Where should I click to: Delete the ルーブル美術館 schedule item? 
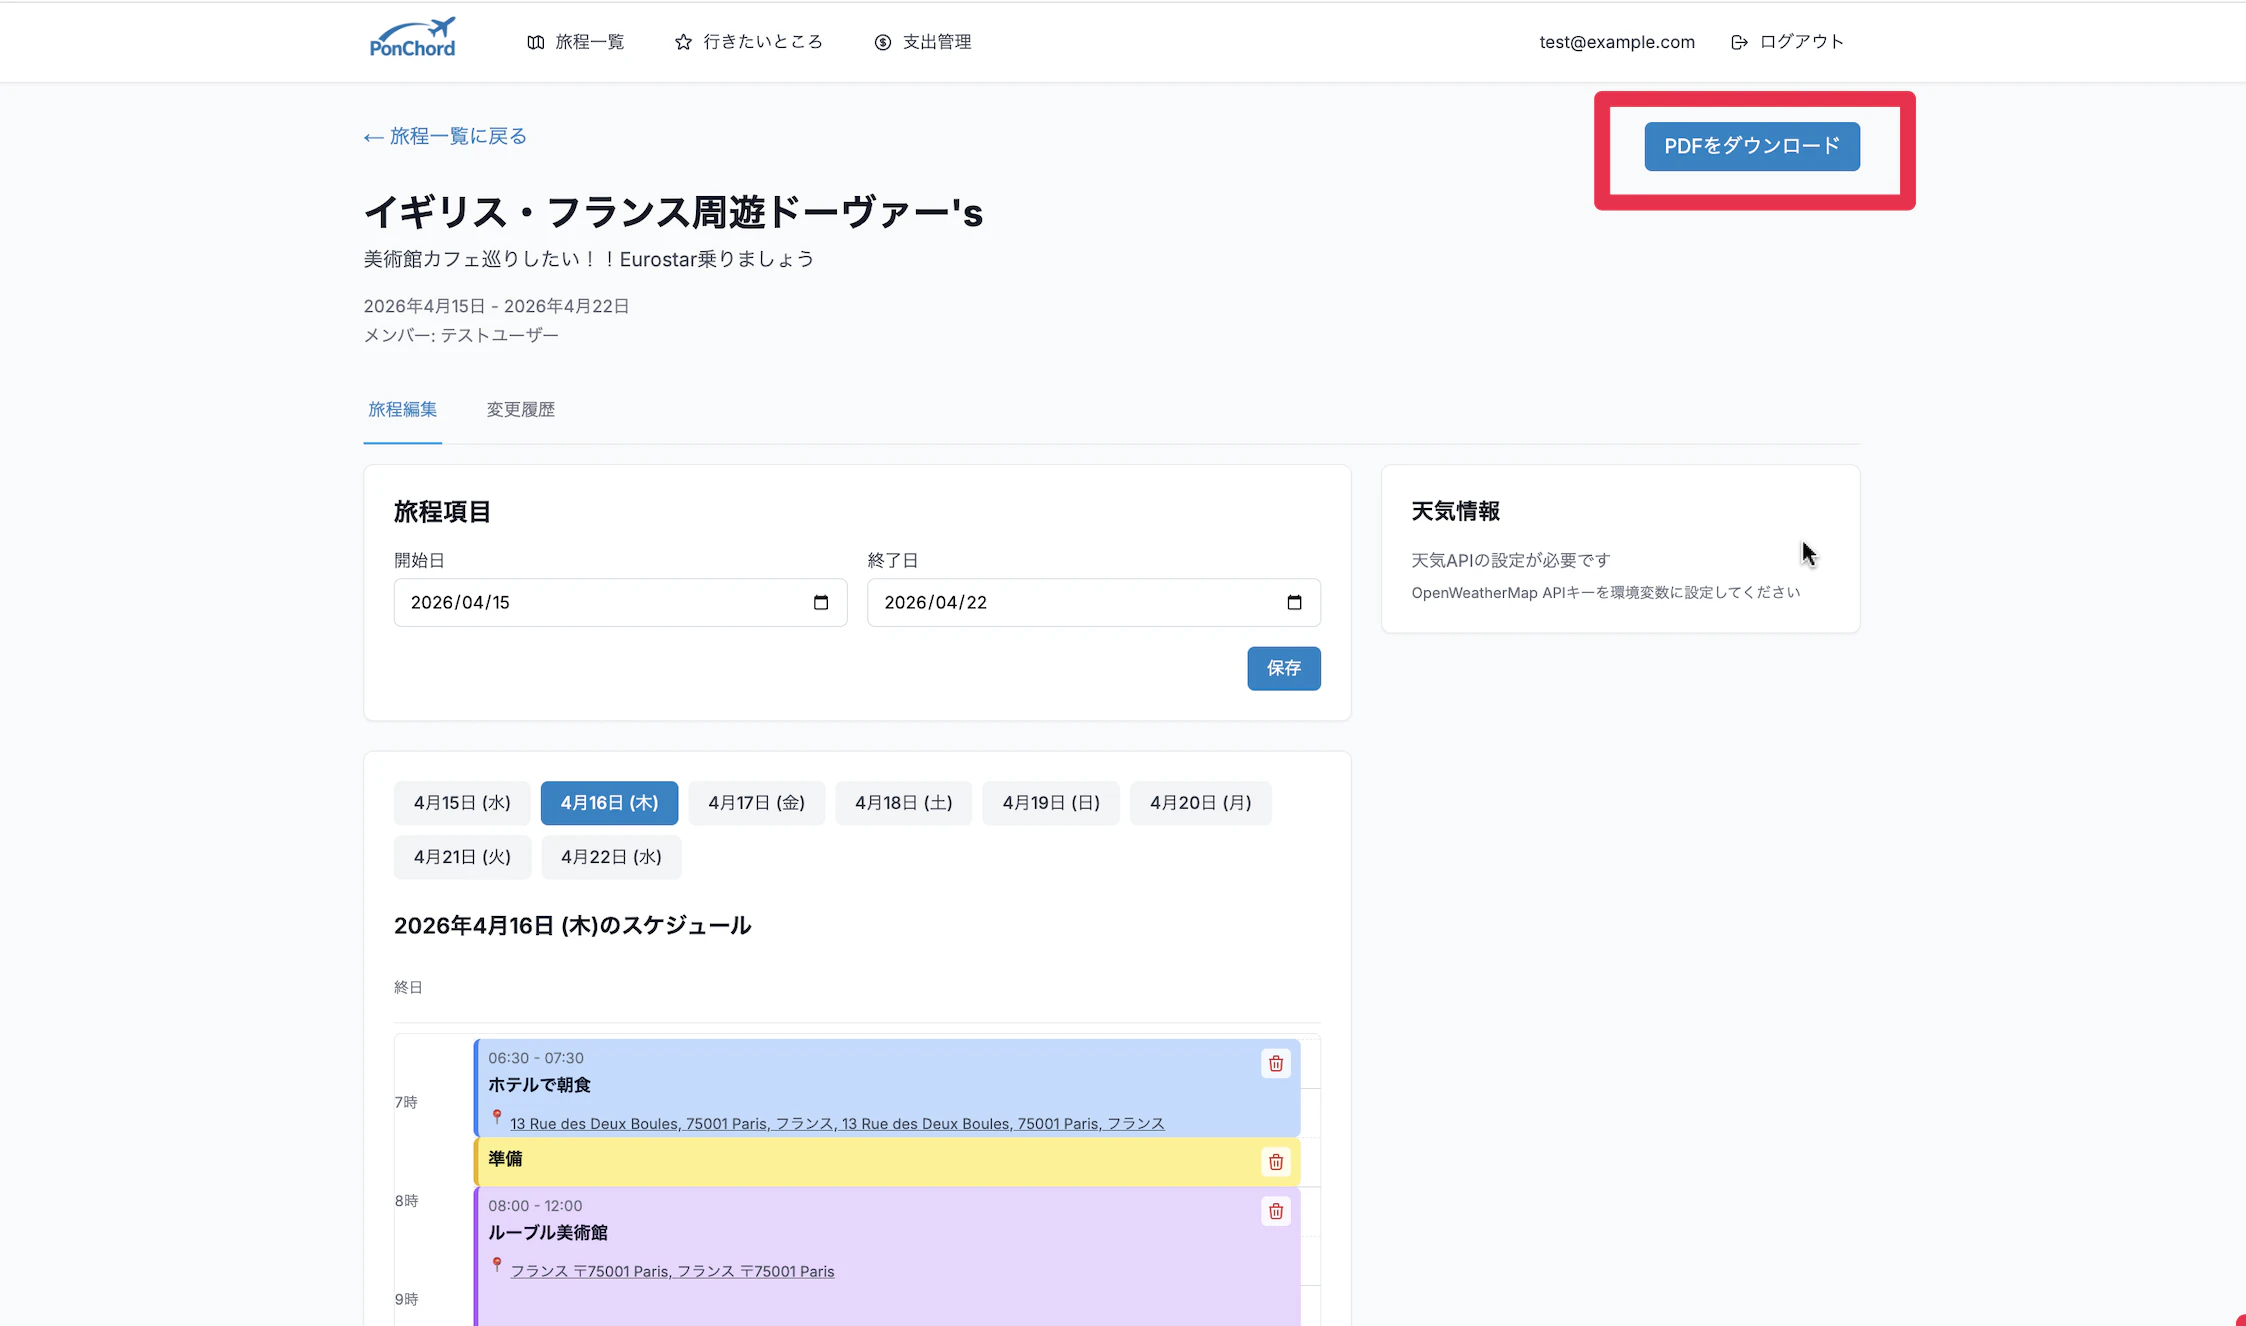1275,1211
